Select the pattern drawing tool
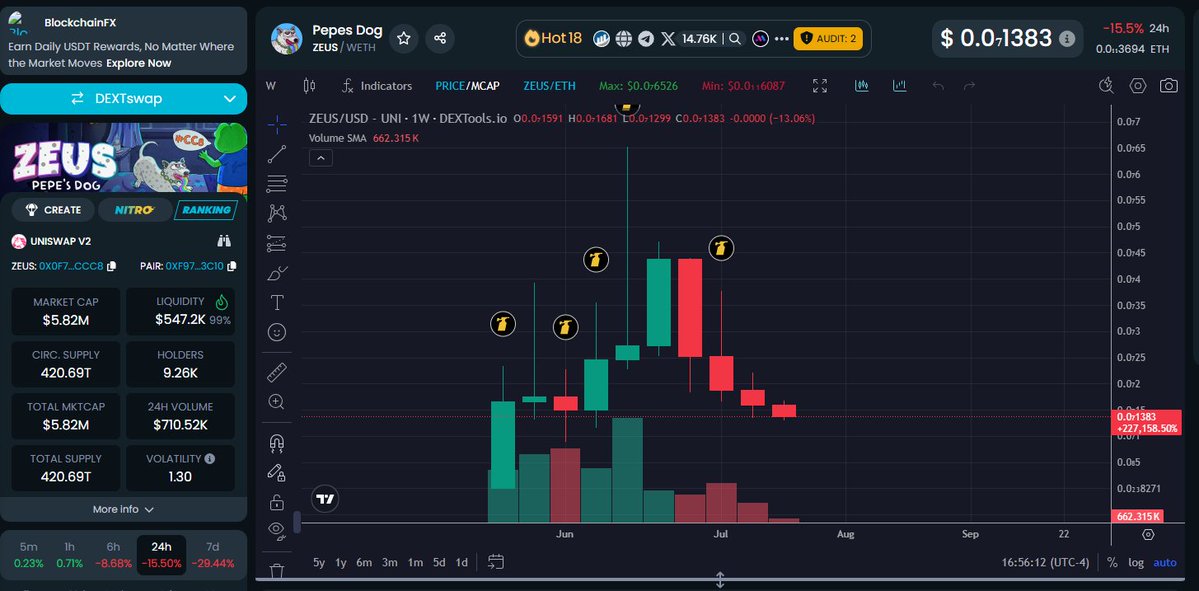Viewport: 1199px width, 591px height. tap(277, 213)
